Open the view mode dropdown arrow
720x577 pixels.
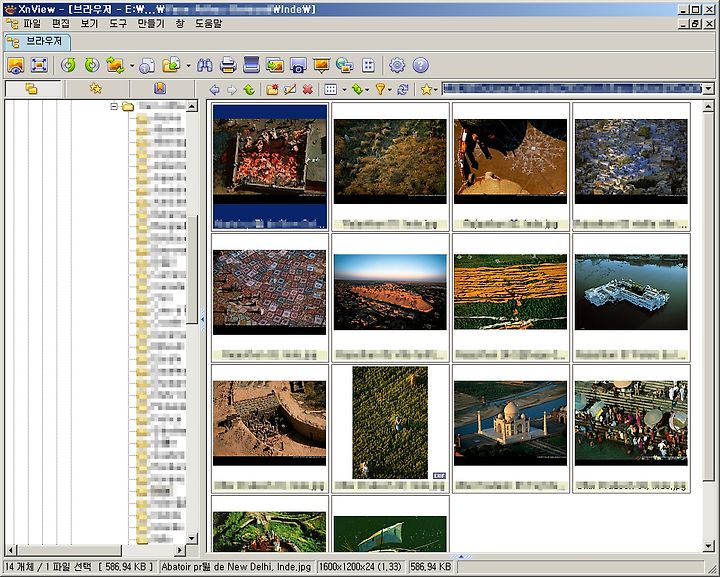[344, 90]
